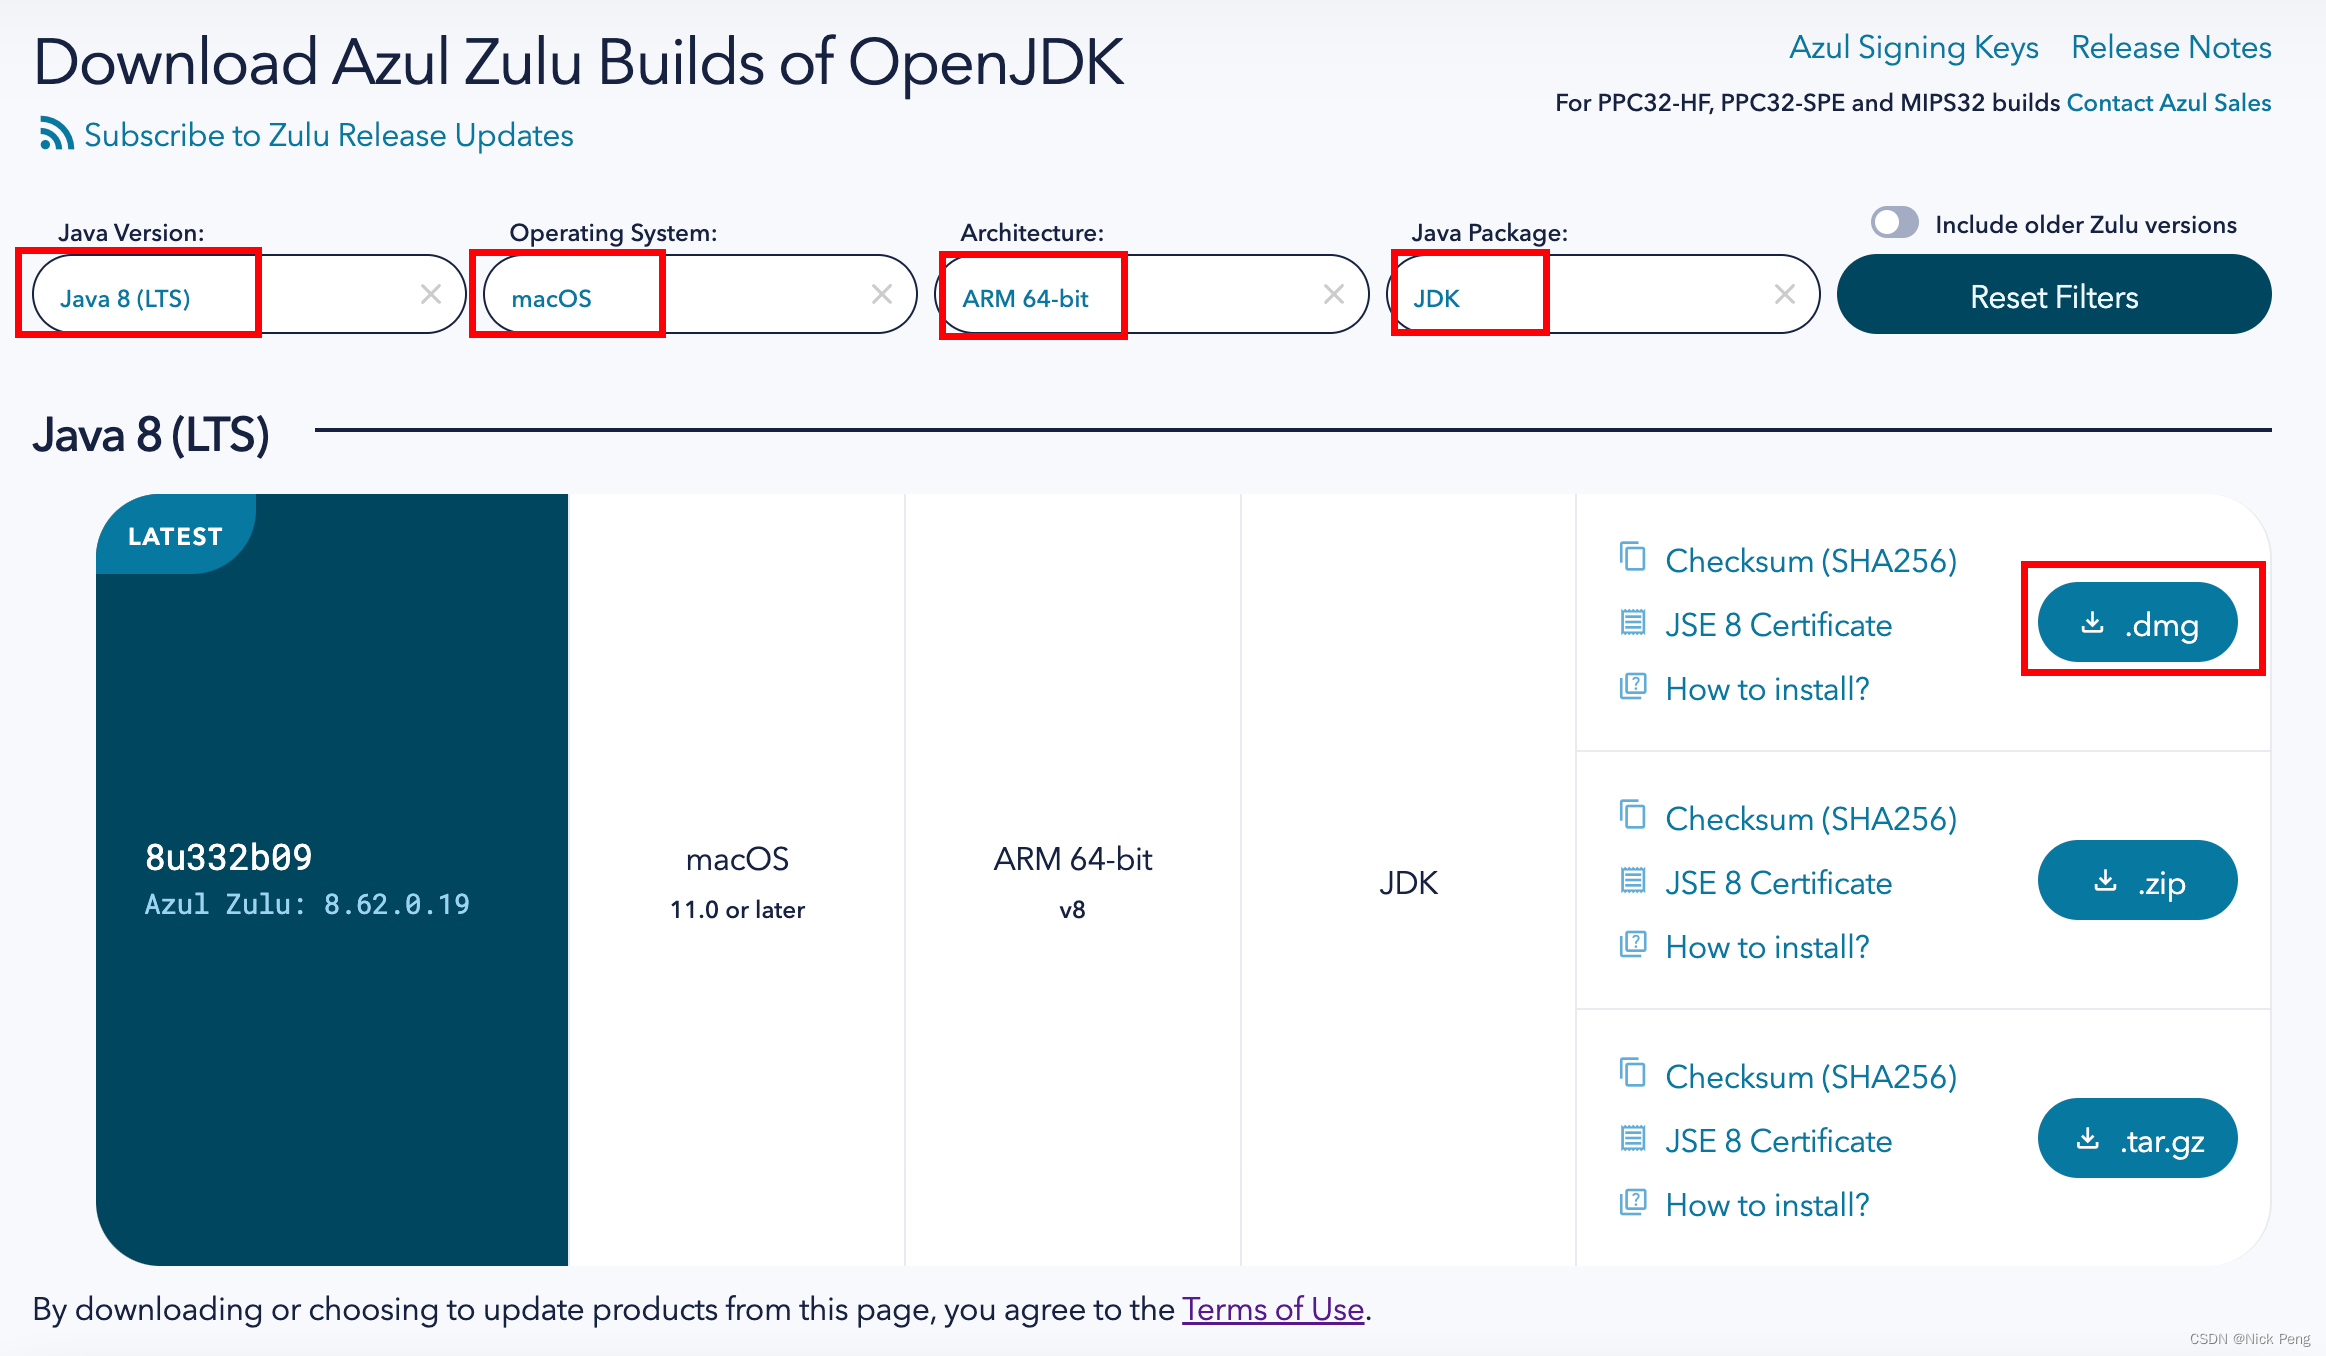Toggle Include older Zulu versions switch
The height and width of the screenshot is (1356, 2326).
[1894, 223]
